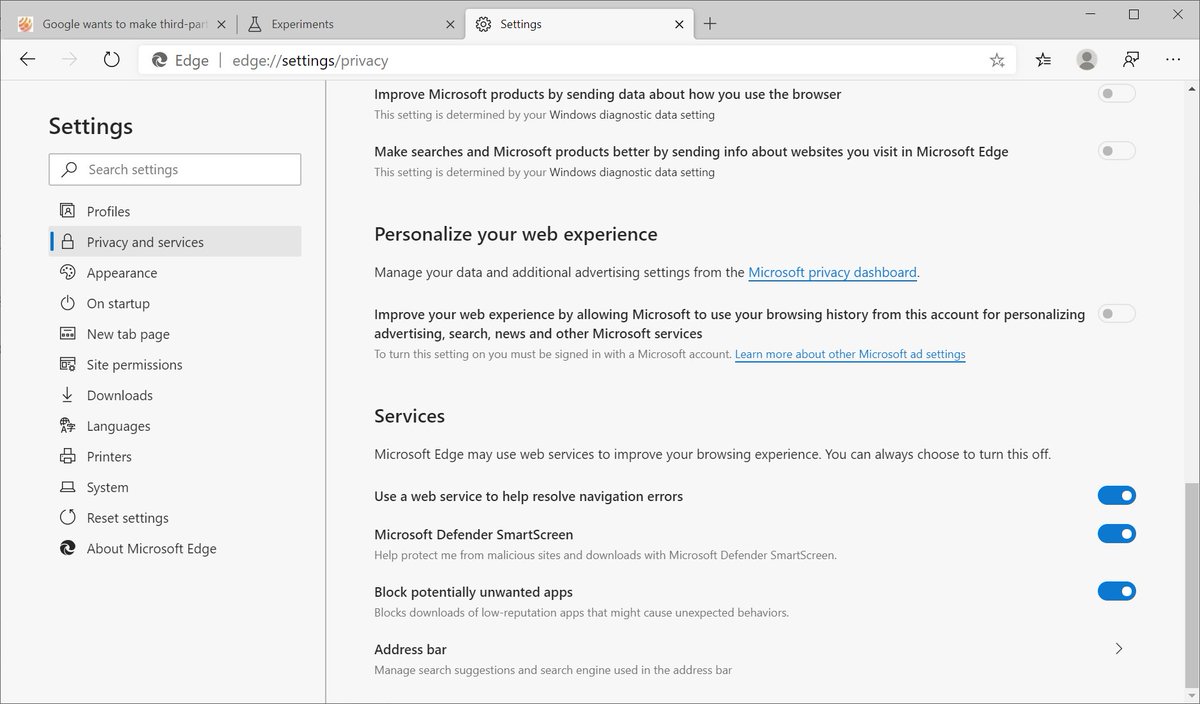This screenshot has height=704, width=1200.
Task: Click the address bar URL edge://settings/privacy
Action: (x=310, y=60)
